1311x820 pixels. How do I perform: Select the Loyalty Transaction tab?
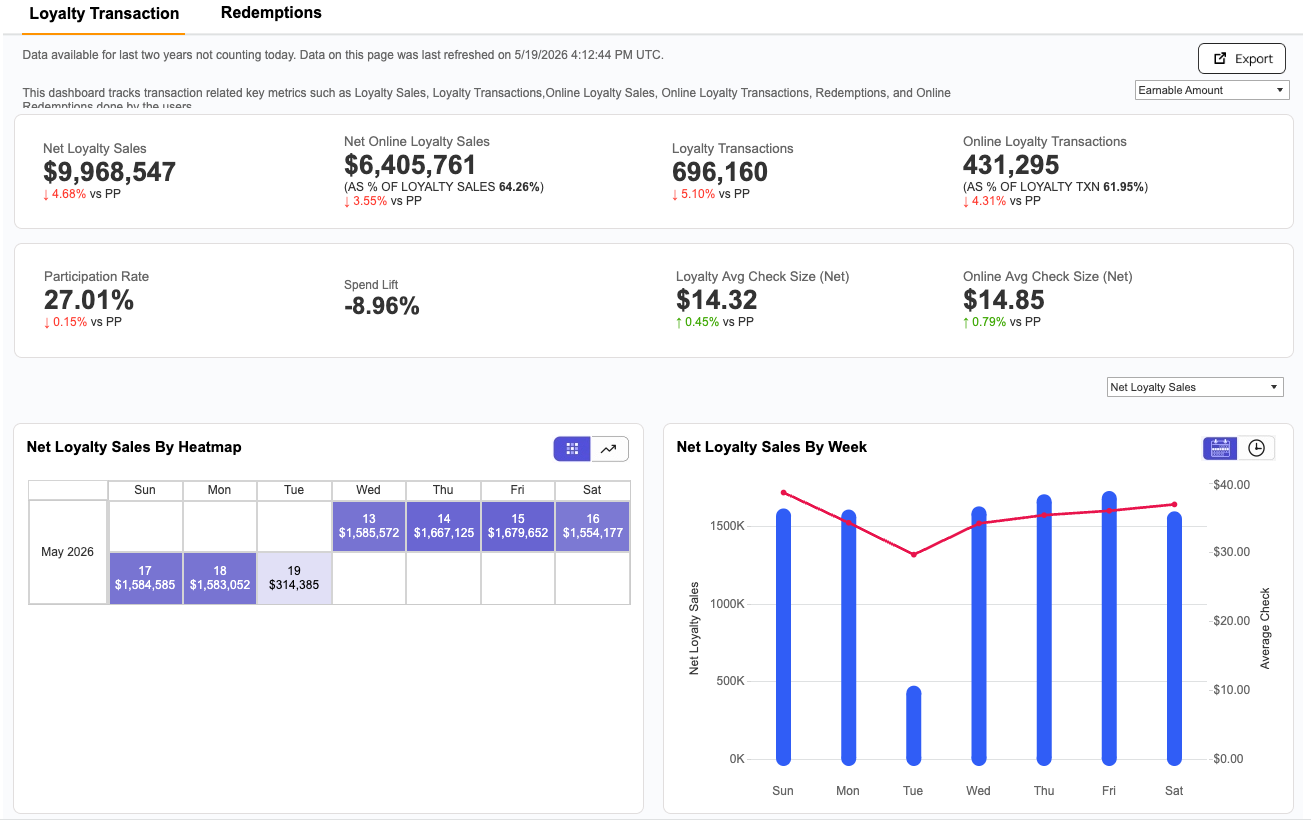tap(104, 14)
